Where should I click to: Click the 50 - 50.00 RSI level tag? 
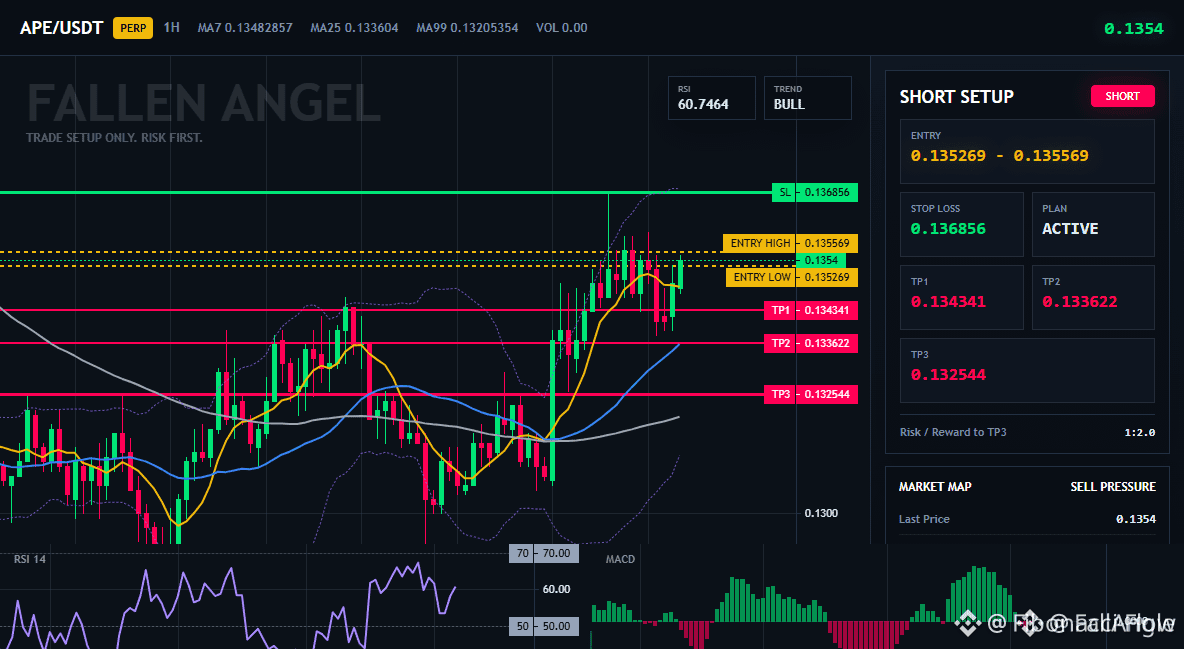(544, 626)
